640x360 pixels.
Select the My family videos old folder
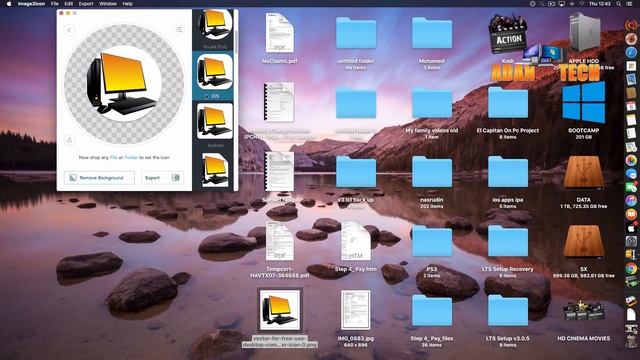(x=432, y=103)
